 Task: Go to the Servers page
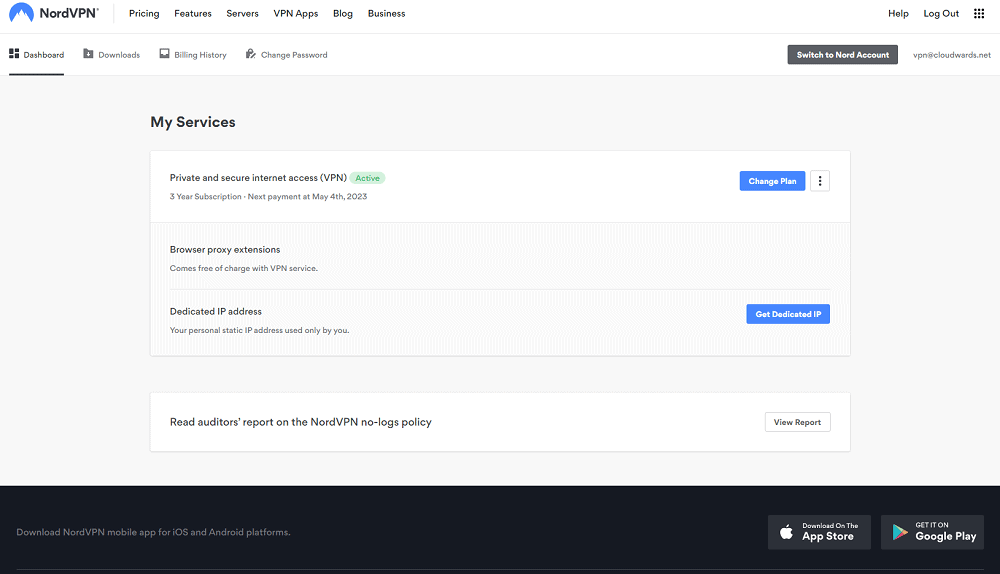point(242,13)
